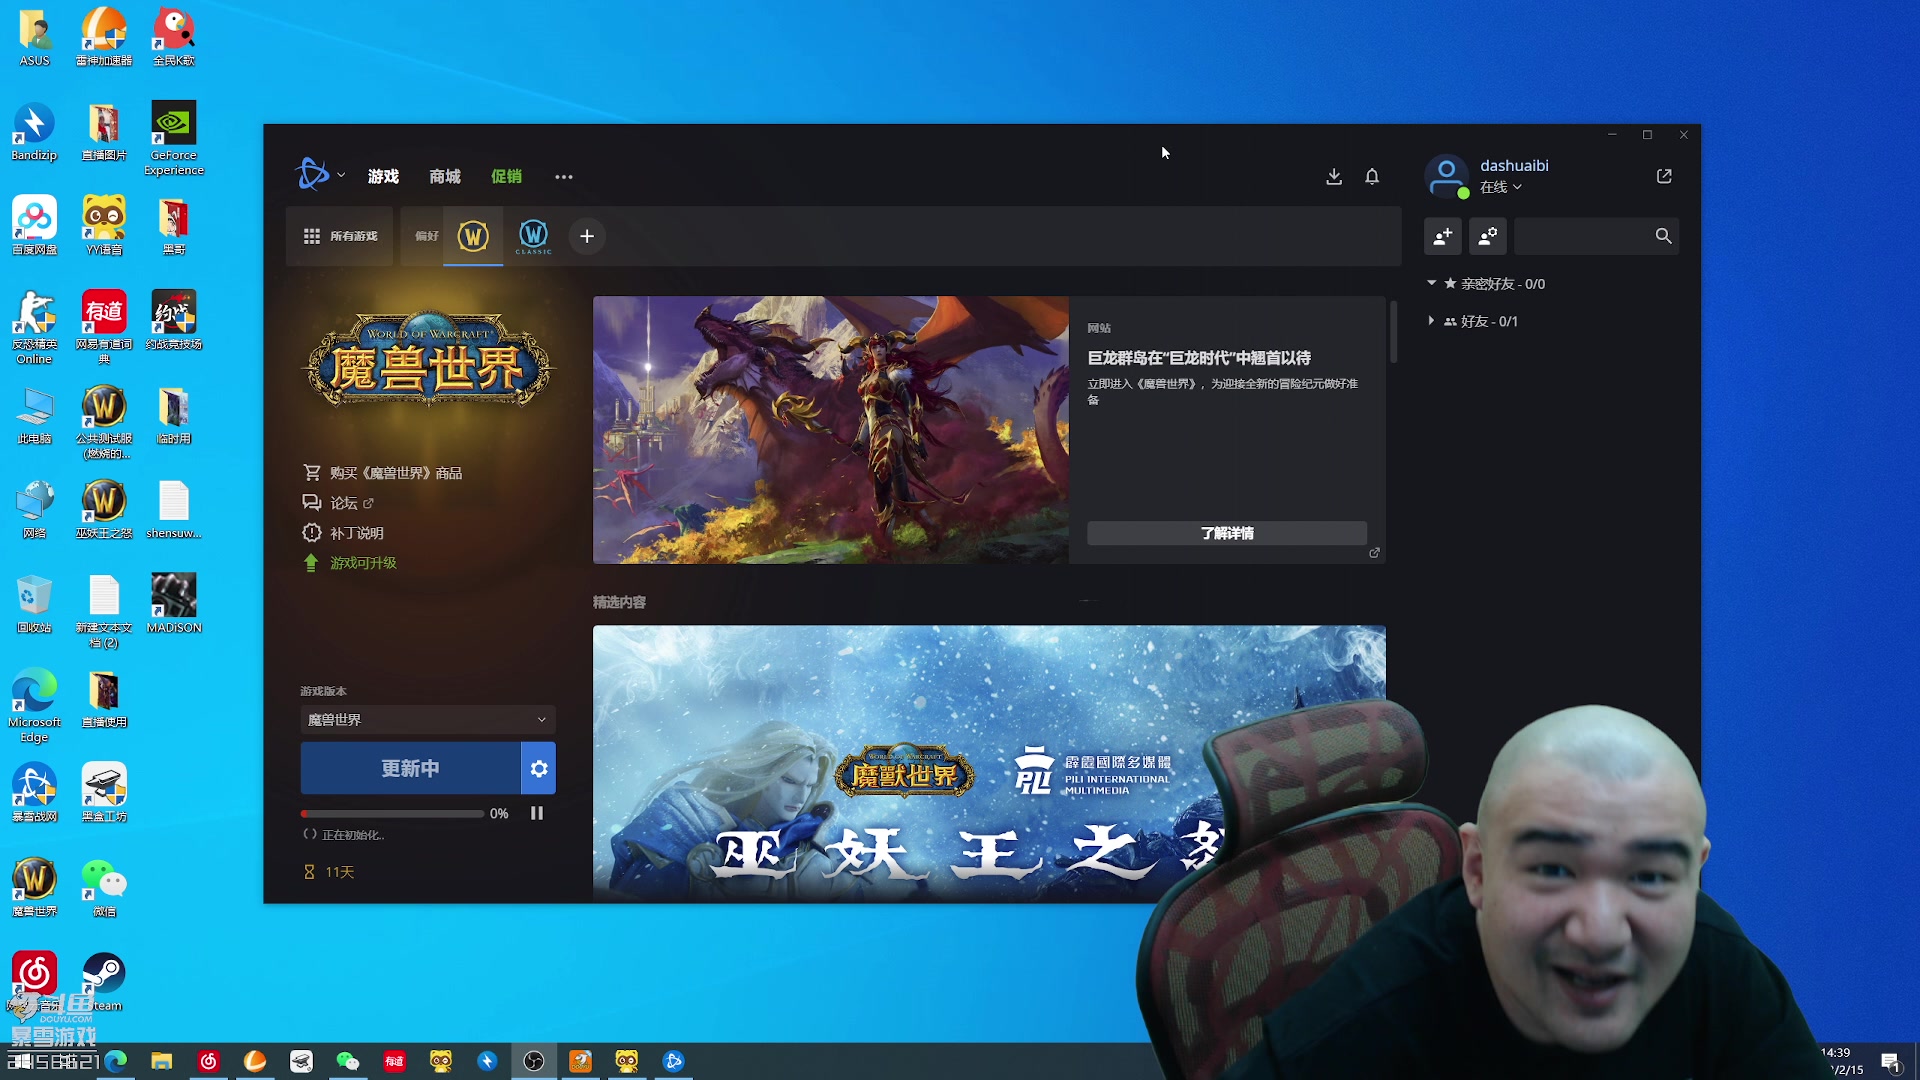The image size is (1920, 1080).
Task: Open the Windows notification center
Action: click(x=1890, y=1062)
